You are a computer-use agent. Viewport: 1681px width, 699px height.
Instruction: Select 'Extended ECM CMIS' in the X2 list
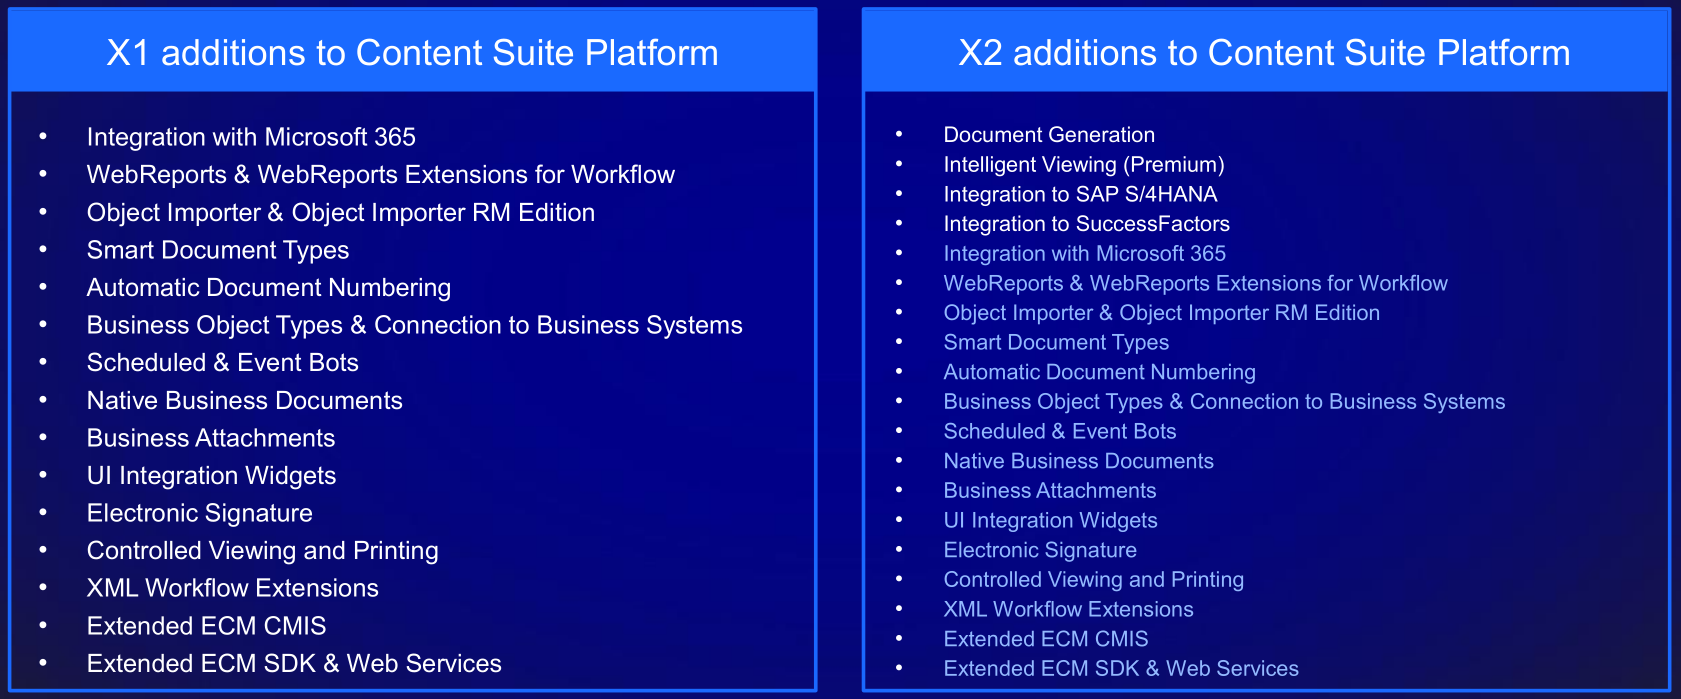(x=1045, y=639)
